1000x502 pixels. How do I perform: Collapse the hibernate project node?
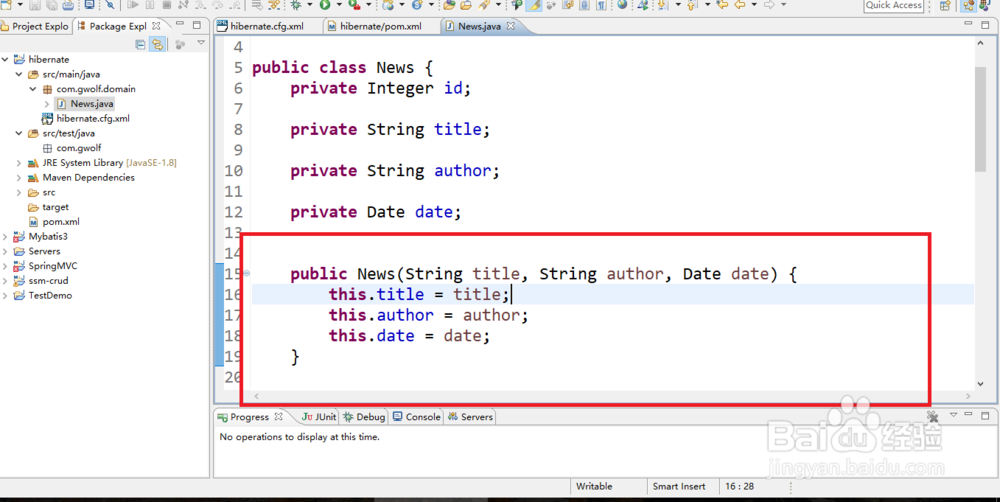pos(5,59)
